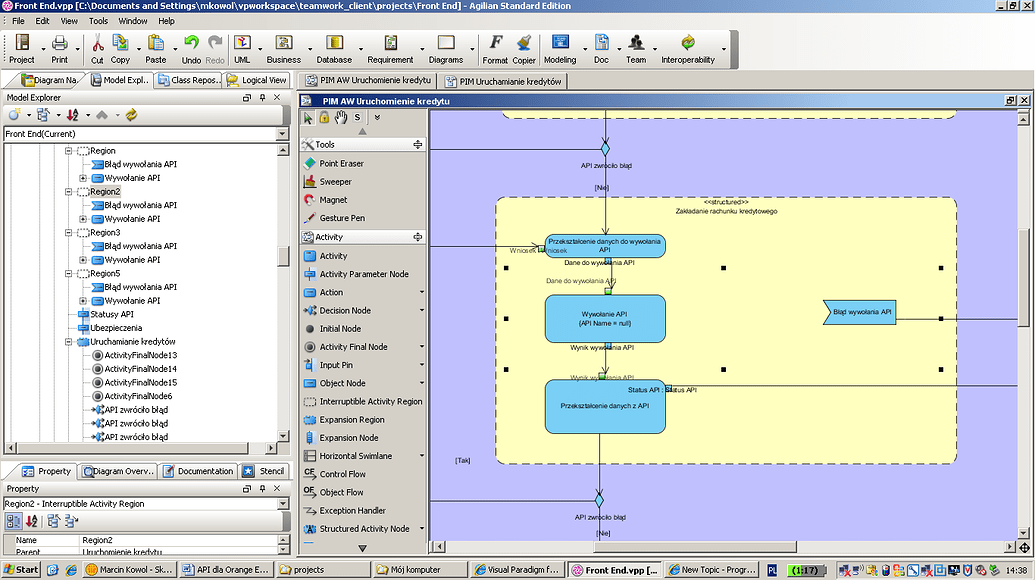Click the Format toolbar button
1035x580 pixels.
pyautogui.click(x=495, y=49)
